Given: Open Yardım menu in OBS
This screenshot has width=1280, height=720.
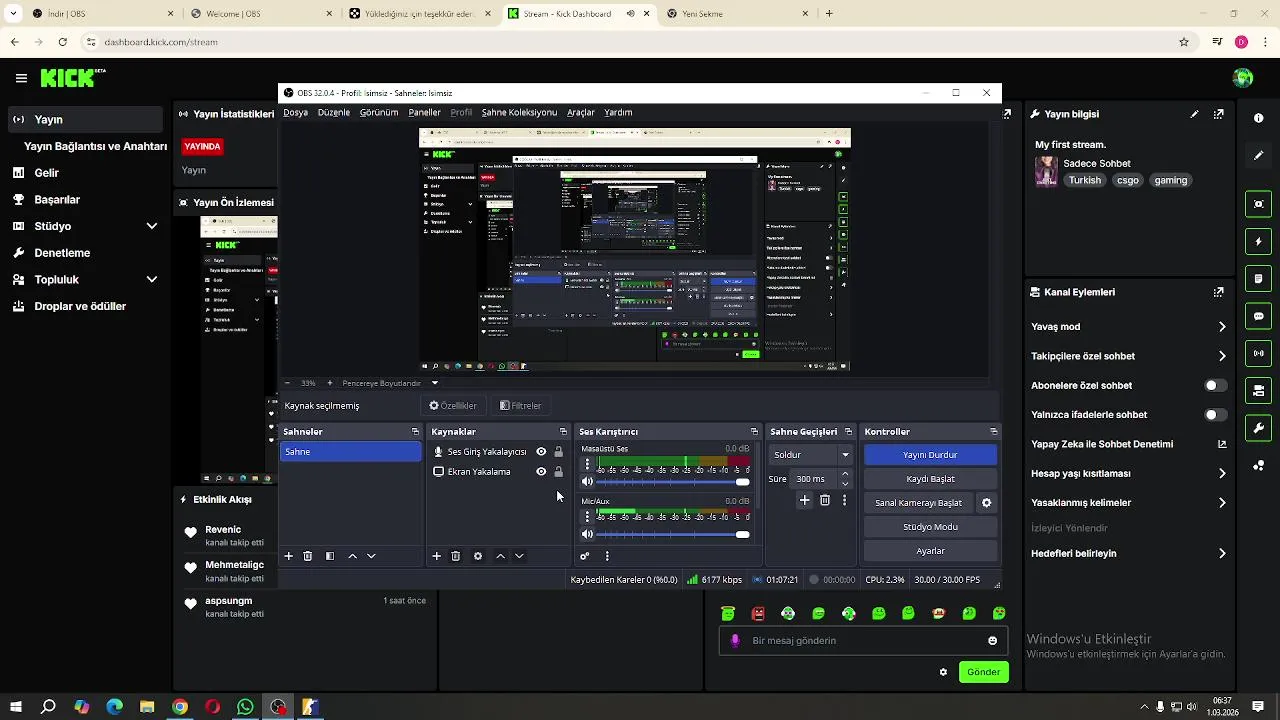Looking at the screenshot, I should (618, 113).
